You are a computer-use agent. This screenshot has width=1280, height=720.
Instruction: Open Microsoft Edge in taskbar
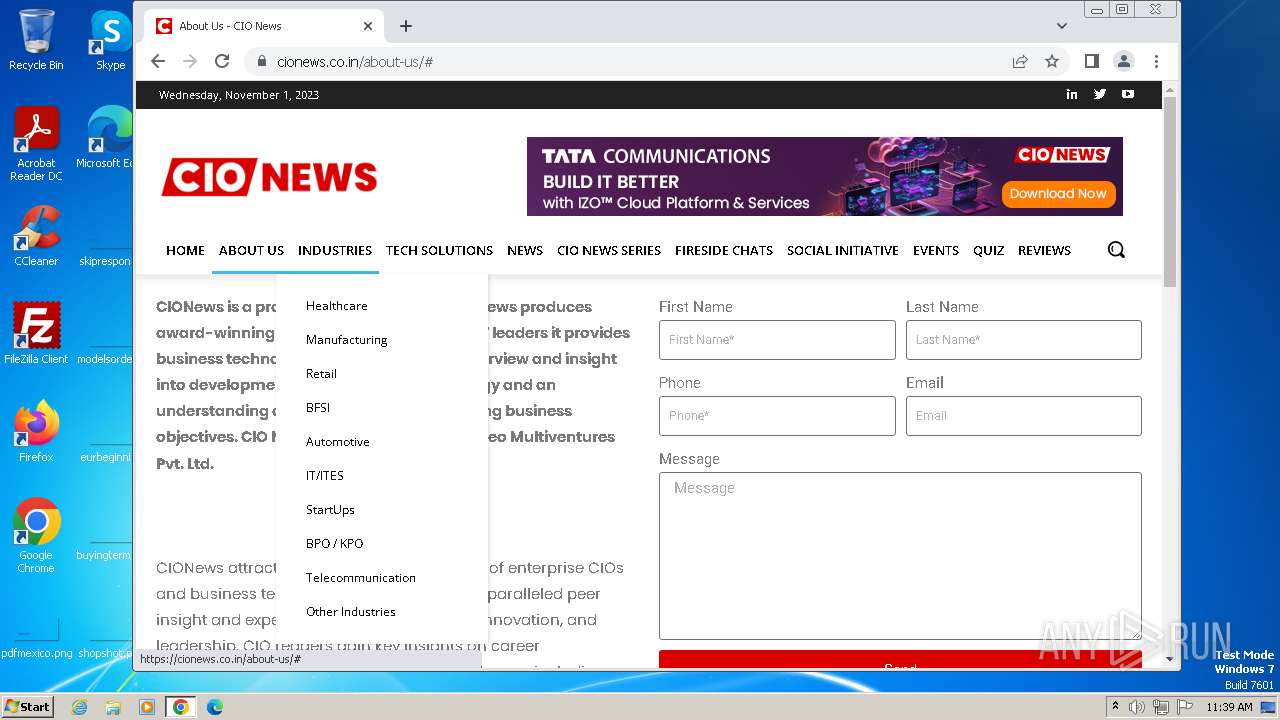[x=214, y=707]
